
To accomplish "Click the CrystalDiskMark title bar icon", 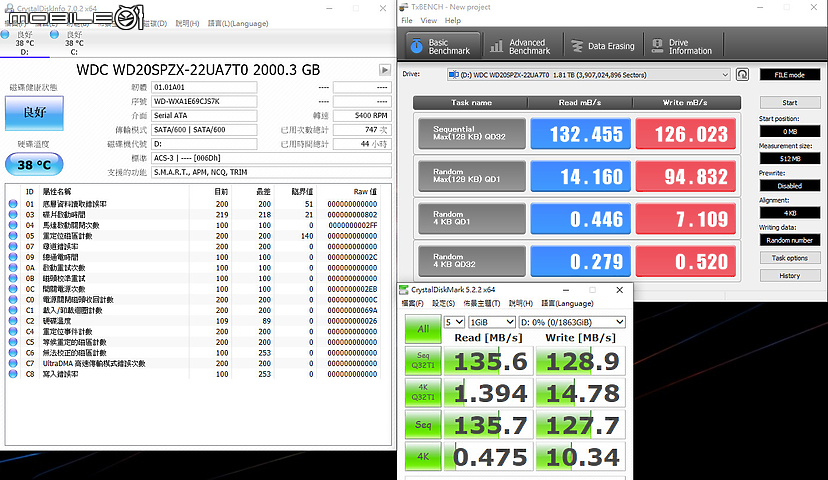I will tap(404, 290).
